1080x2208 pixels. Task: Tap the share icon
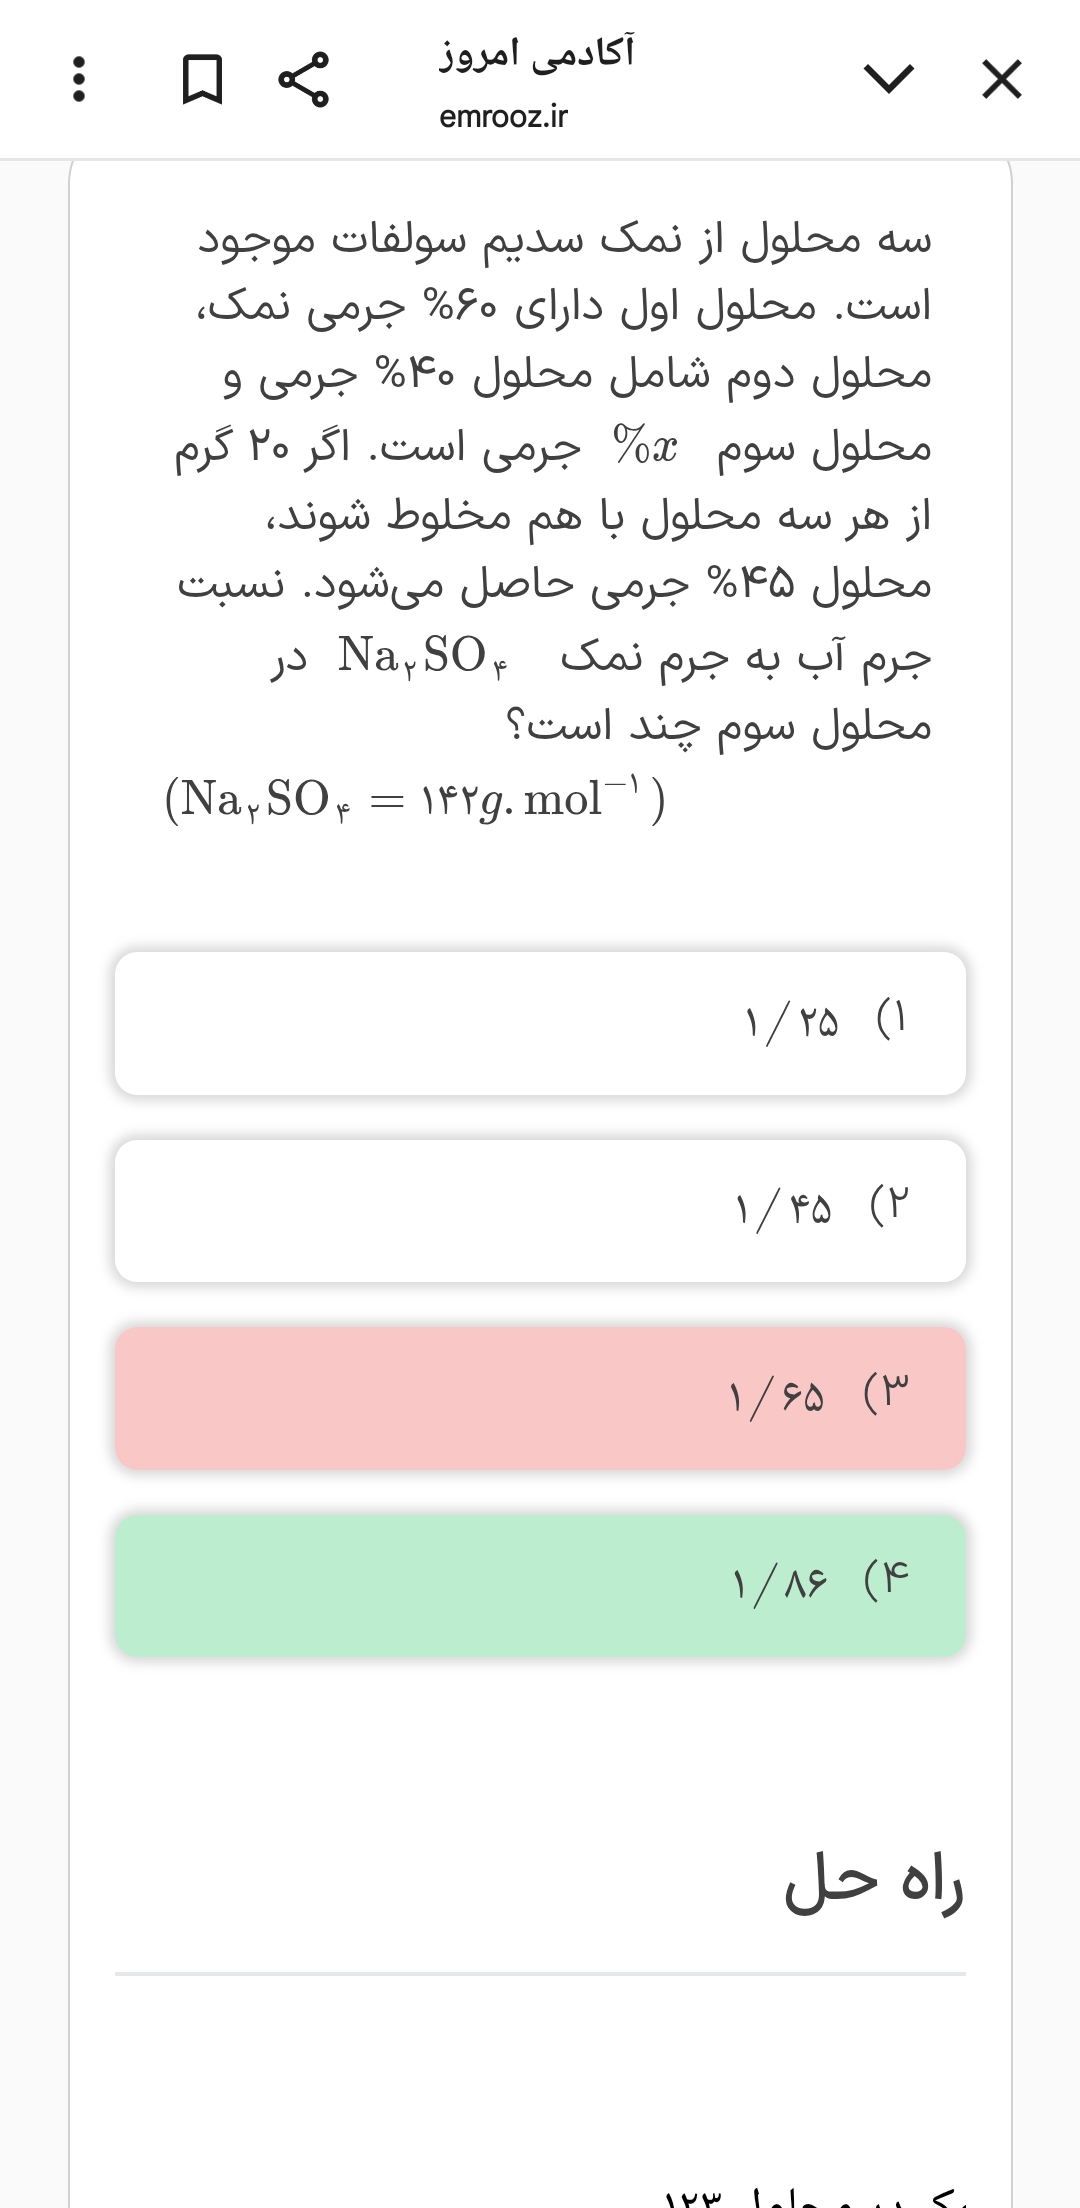pos(303,79)
